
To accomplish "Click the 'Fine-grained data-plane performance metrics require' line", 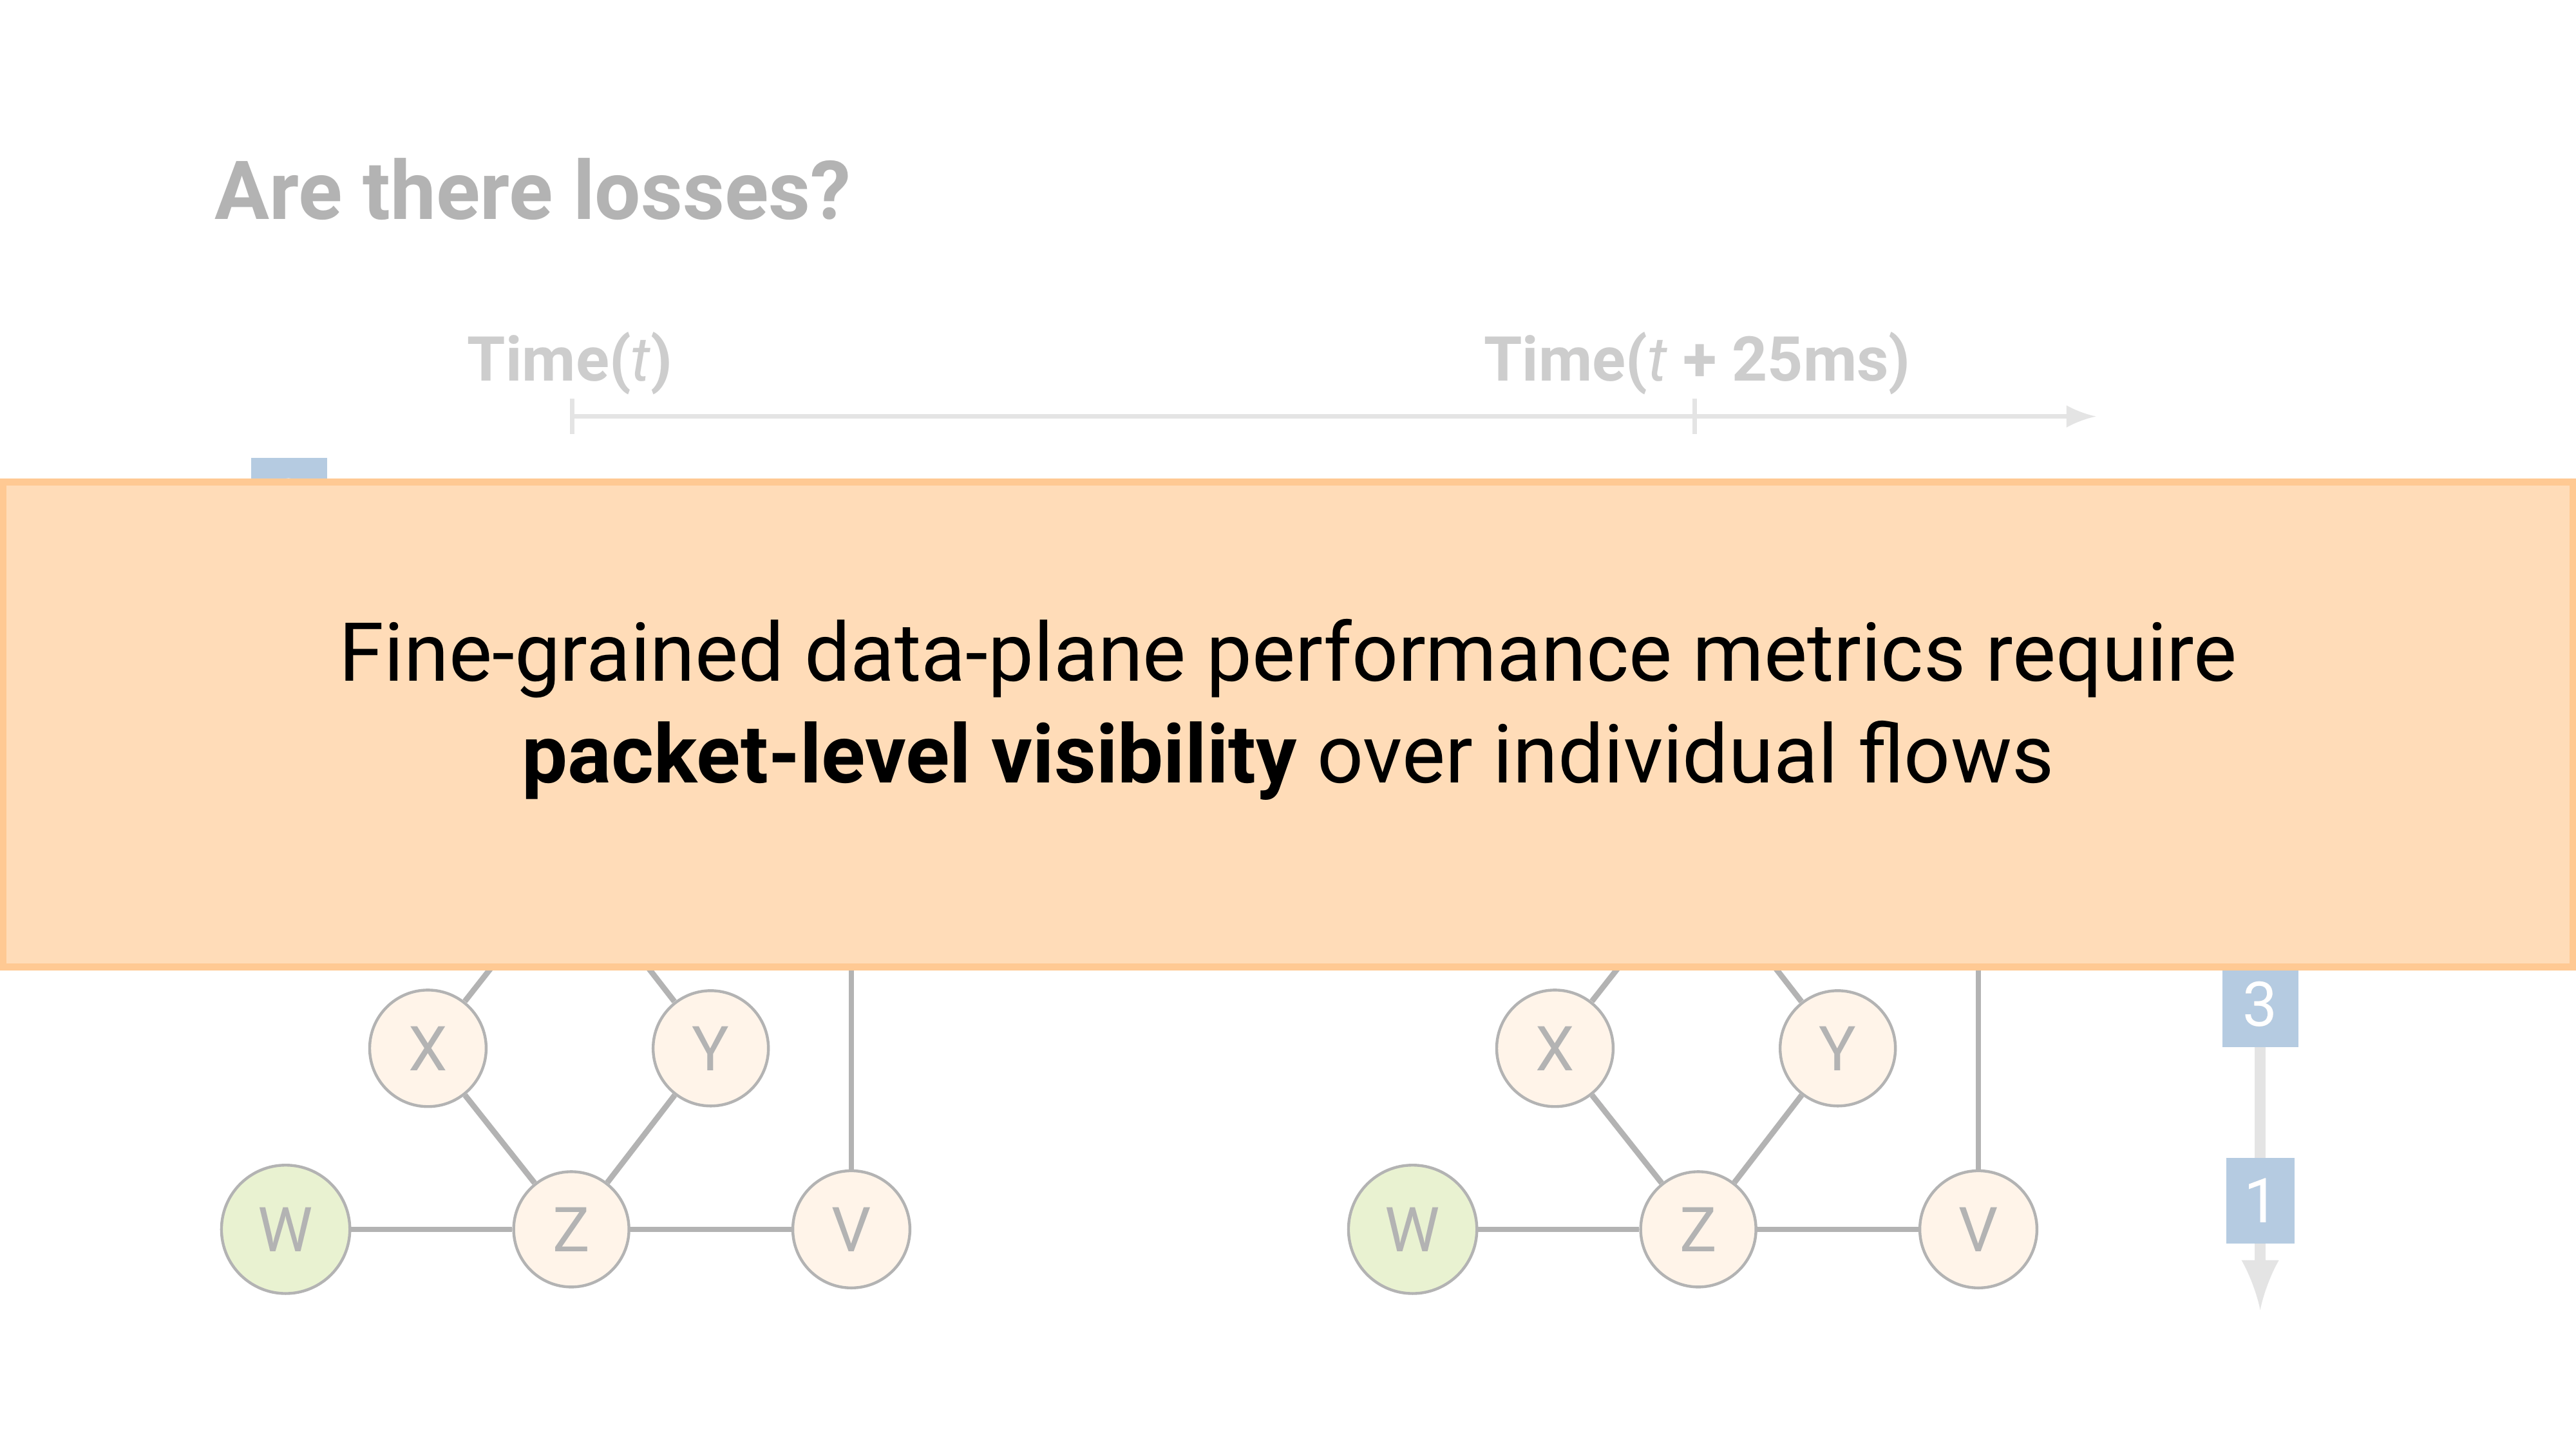I will 1288,653.
